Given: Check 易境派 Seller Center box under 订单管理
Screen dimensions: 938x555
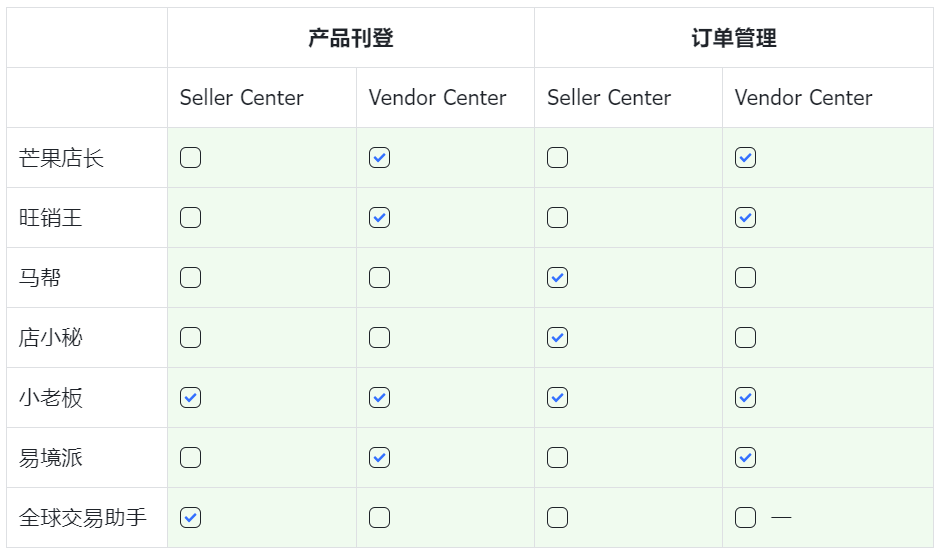Looking at the screenshot, I should pos(558,458).
